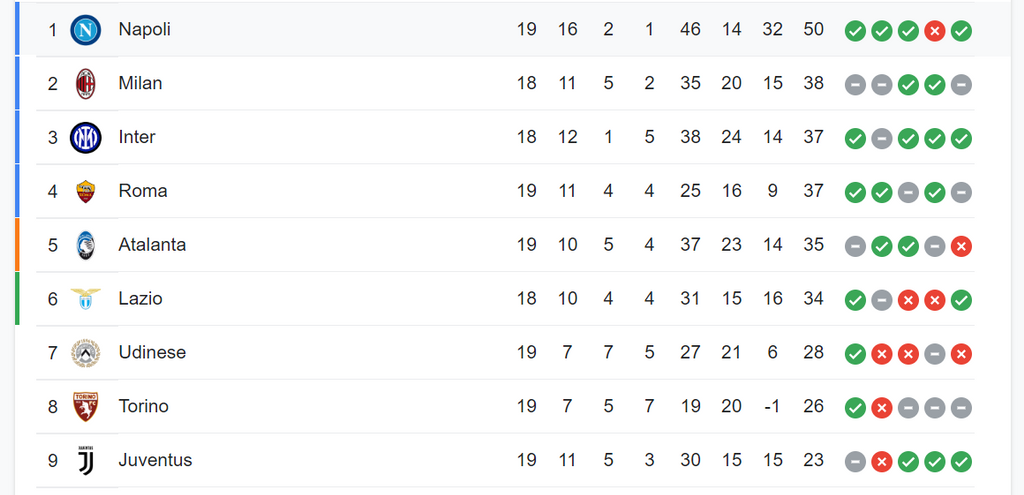Click the Milan club crest
Viewport: 1024px width, 495px height.
86,84
